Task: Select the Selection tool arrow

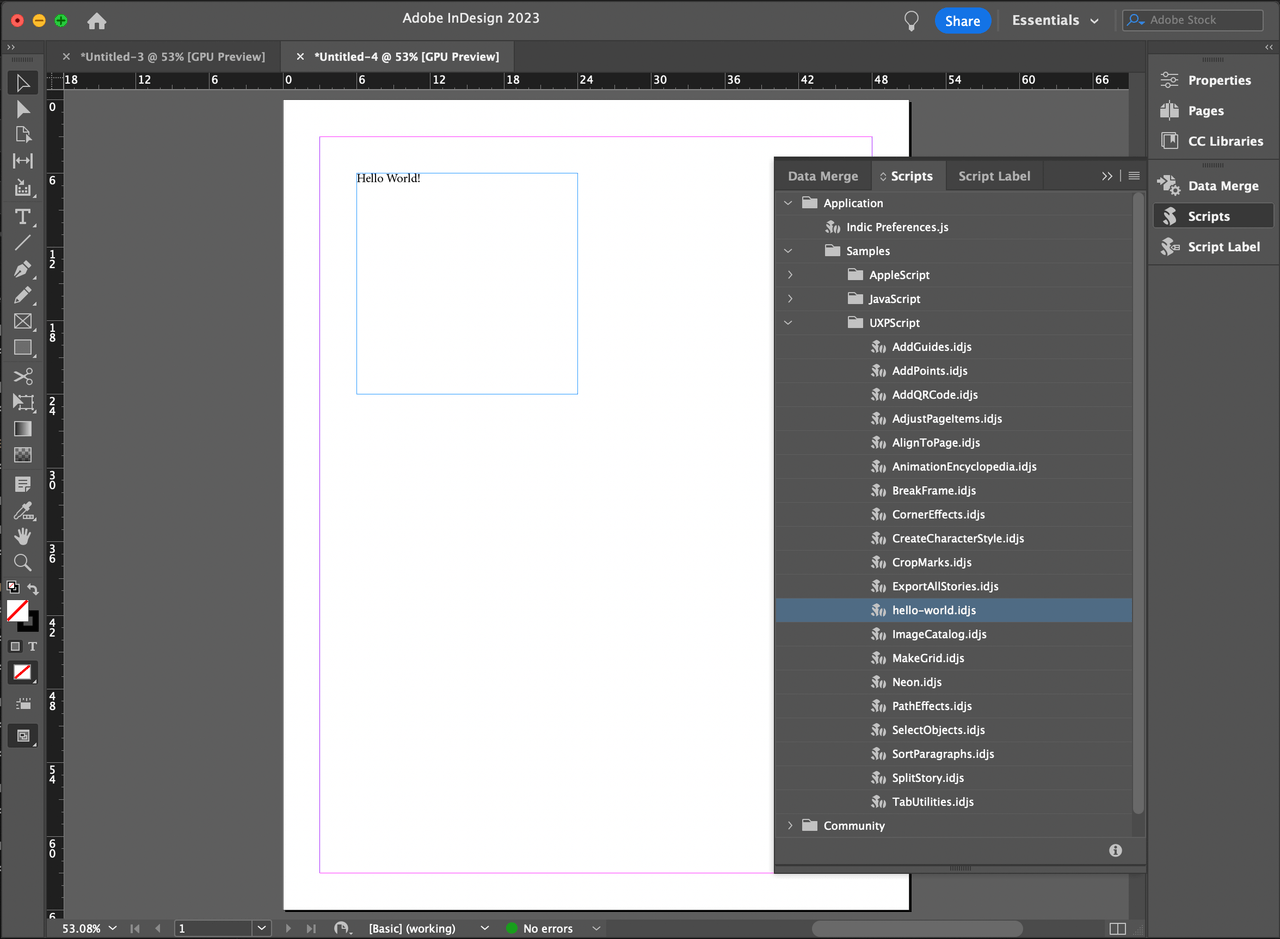Action: coord(23,83)
